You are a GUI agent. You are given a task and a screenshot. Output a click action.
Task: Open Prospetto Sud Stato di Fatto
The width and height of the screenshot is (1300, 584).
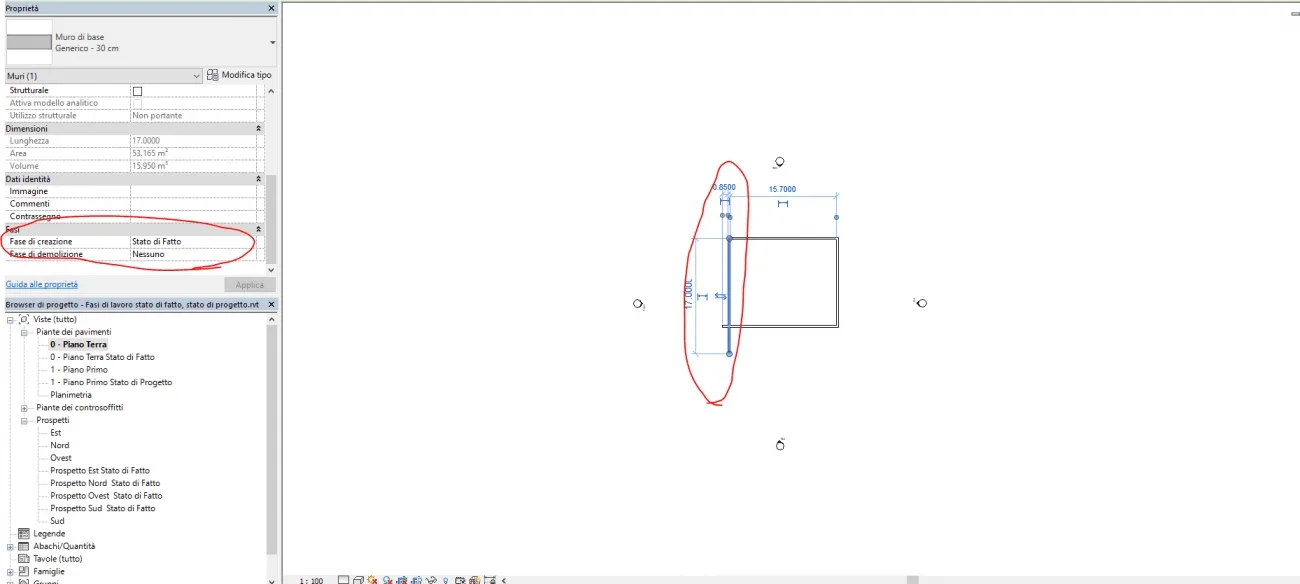coord(103,508)
